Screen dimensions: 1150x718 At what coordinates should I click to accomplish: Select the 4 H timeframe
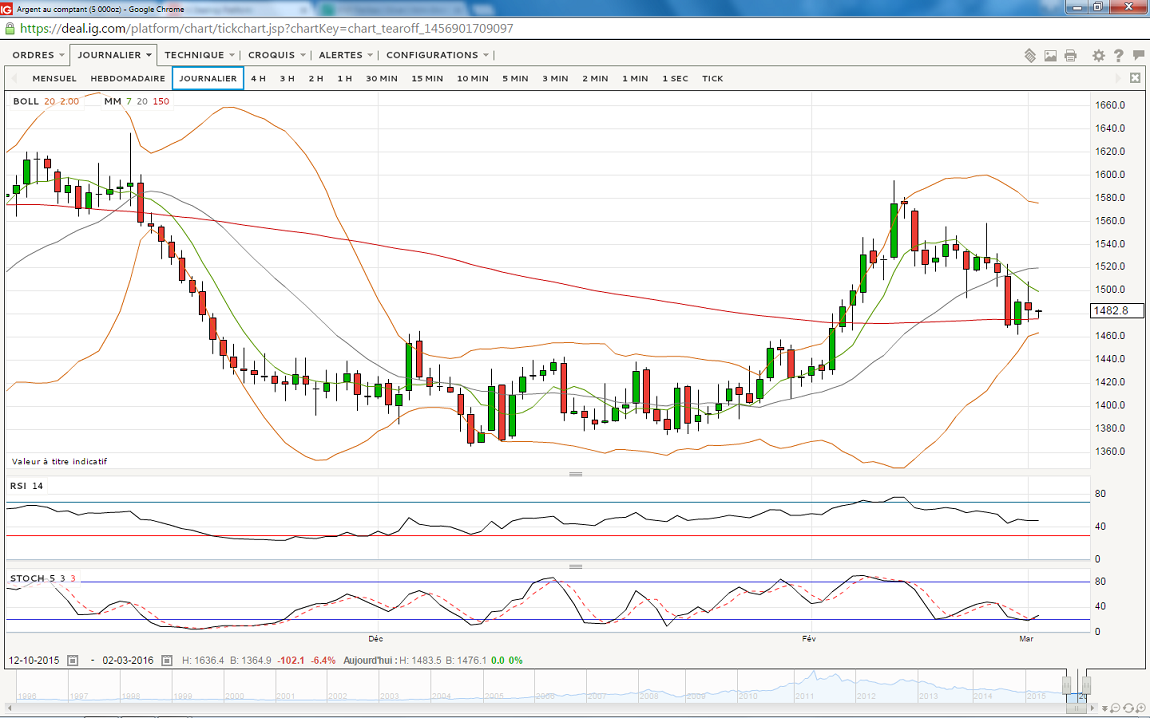258,78
